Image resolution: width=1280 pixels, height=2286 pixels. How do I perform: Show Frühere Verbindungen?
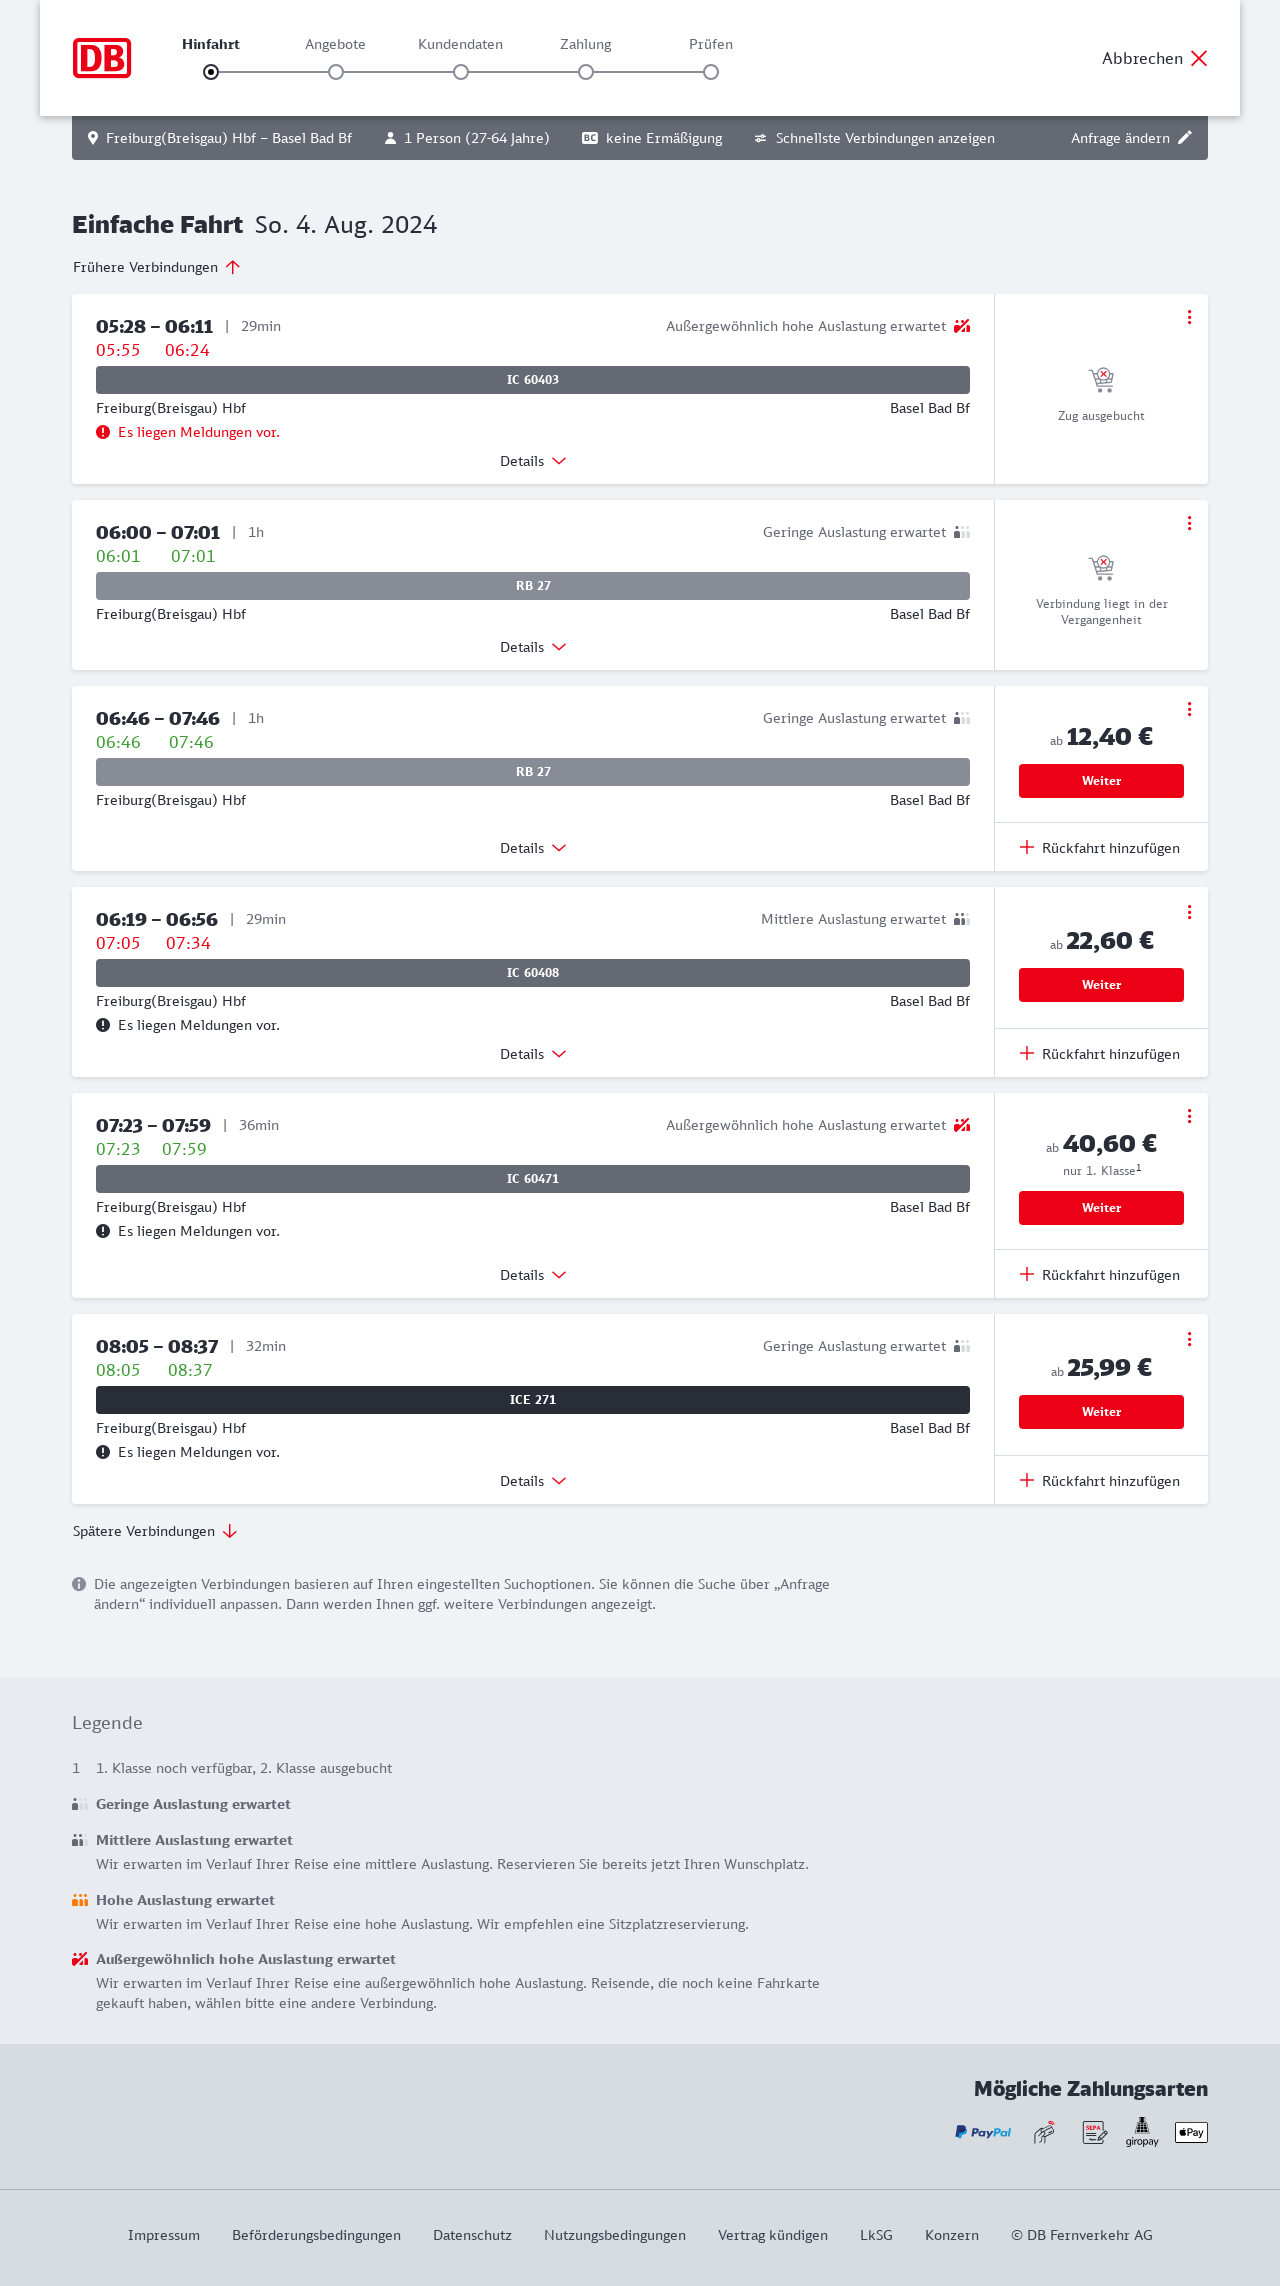click(157, 267)
